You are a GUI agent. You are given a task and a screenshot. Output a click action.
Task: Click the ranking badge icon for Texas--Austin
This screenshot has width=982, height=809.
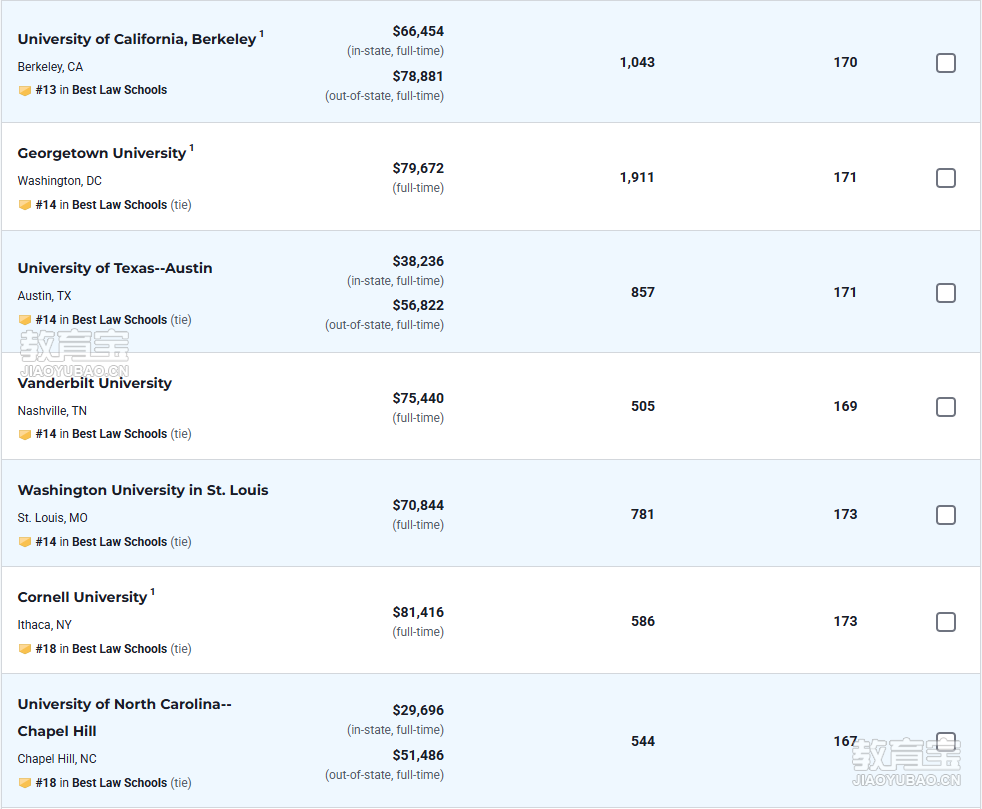[25, 320]
